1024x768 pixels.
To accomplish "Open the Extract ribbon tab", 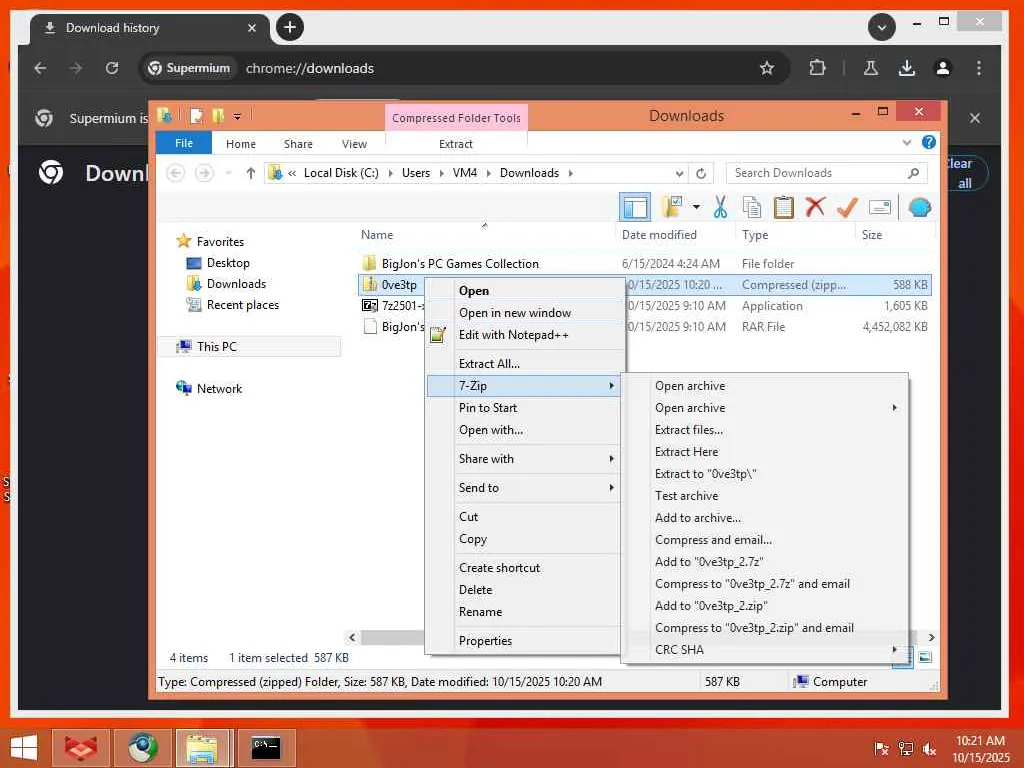I will pyautogui.click(x=455, y=144).
